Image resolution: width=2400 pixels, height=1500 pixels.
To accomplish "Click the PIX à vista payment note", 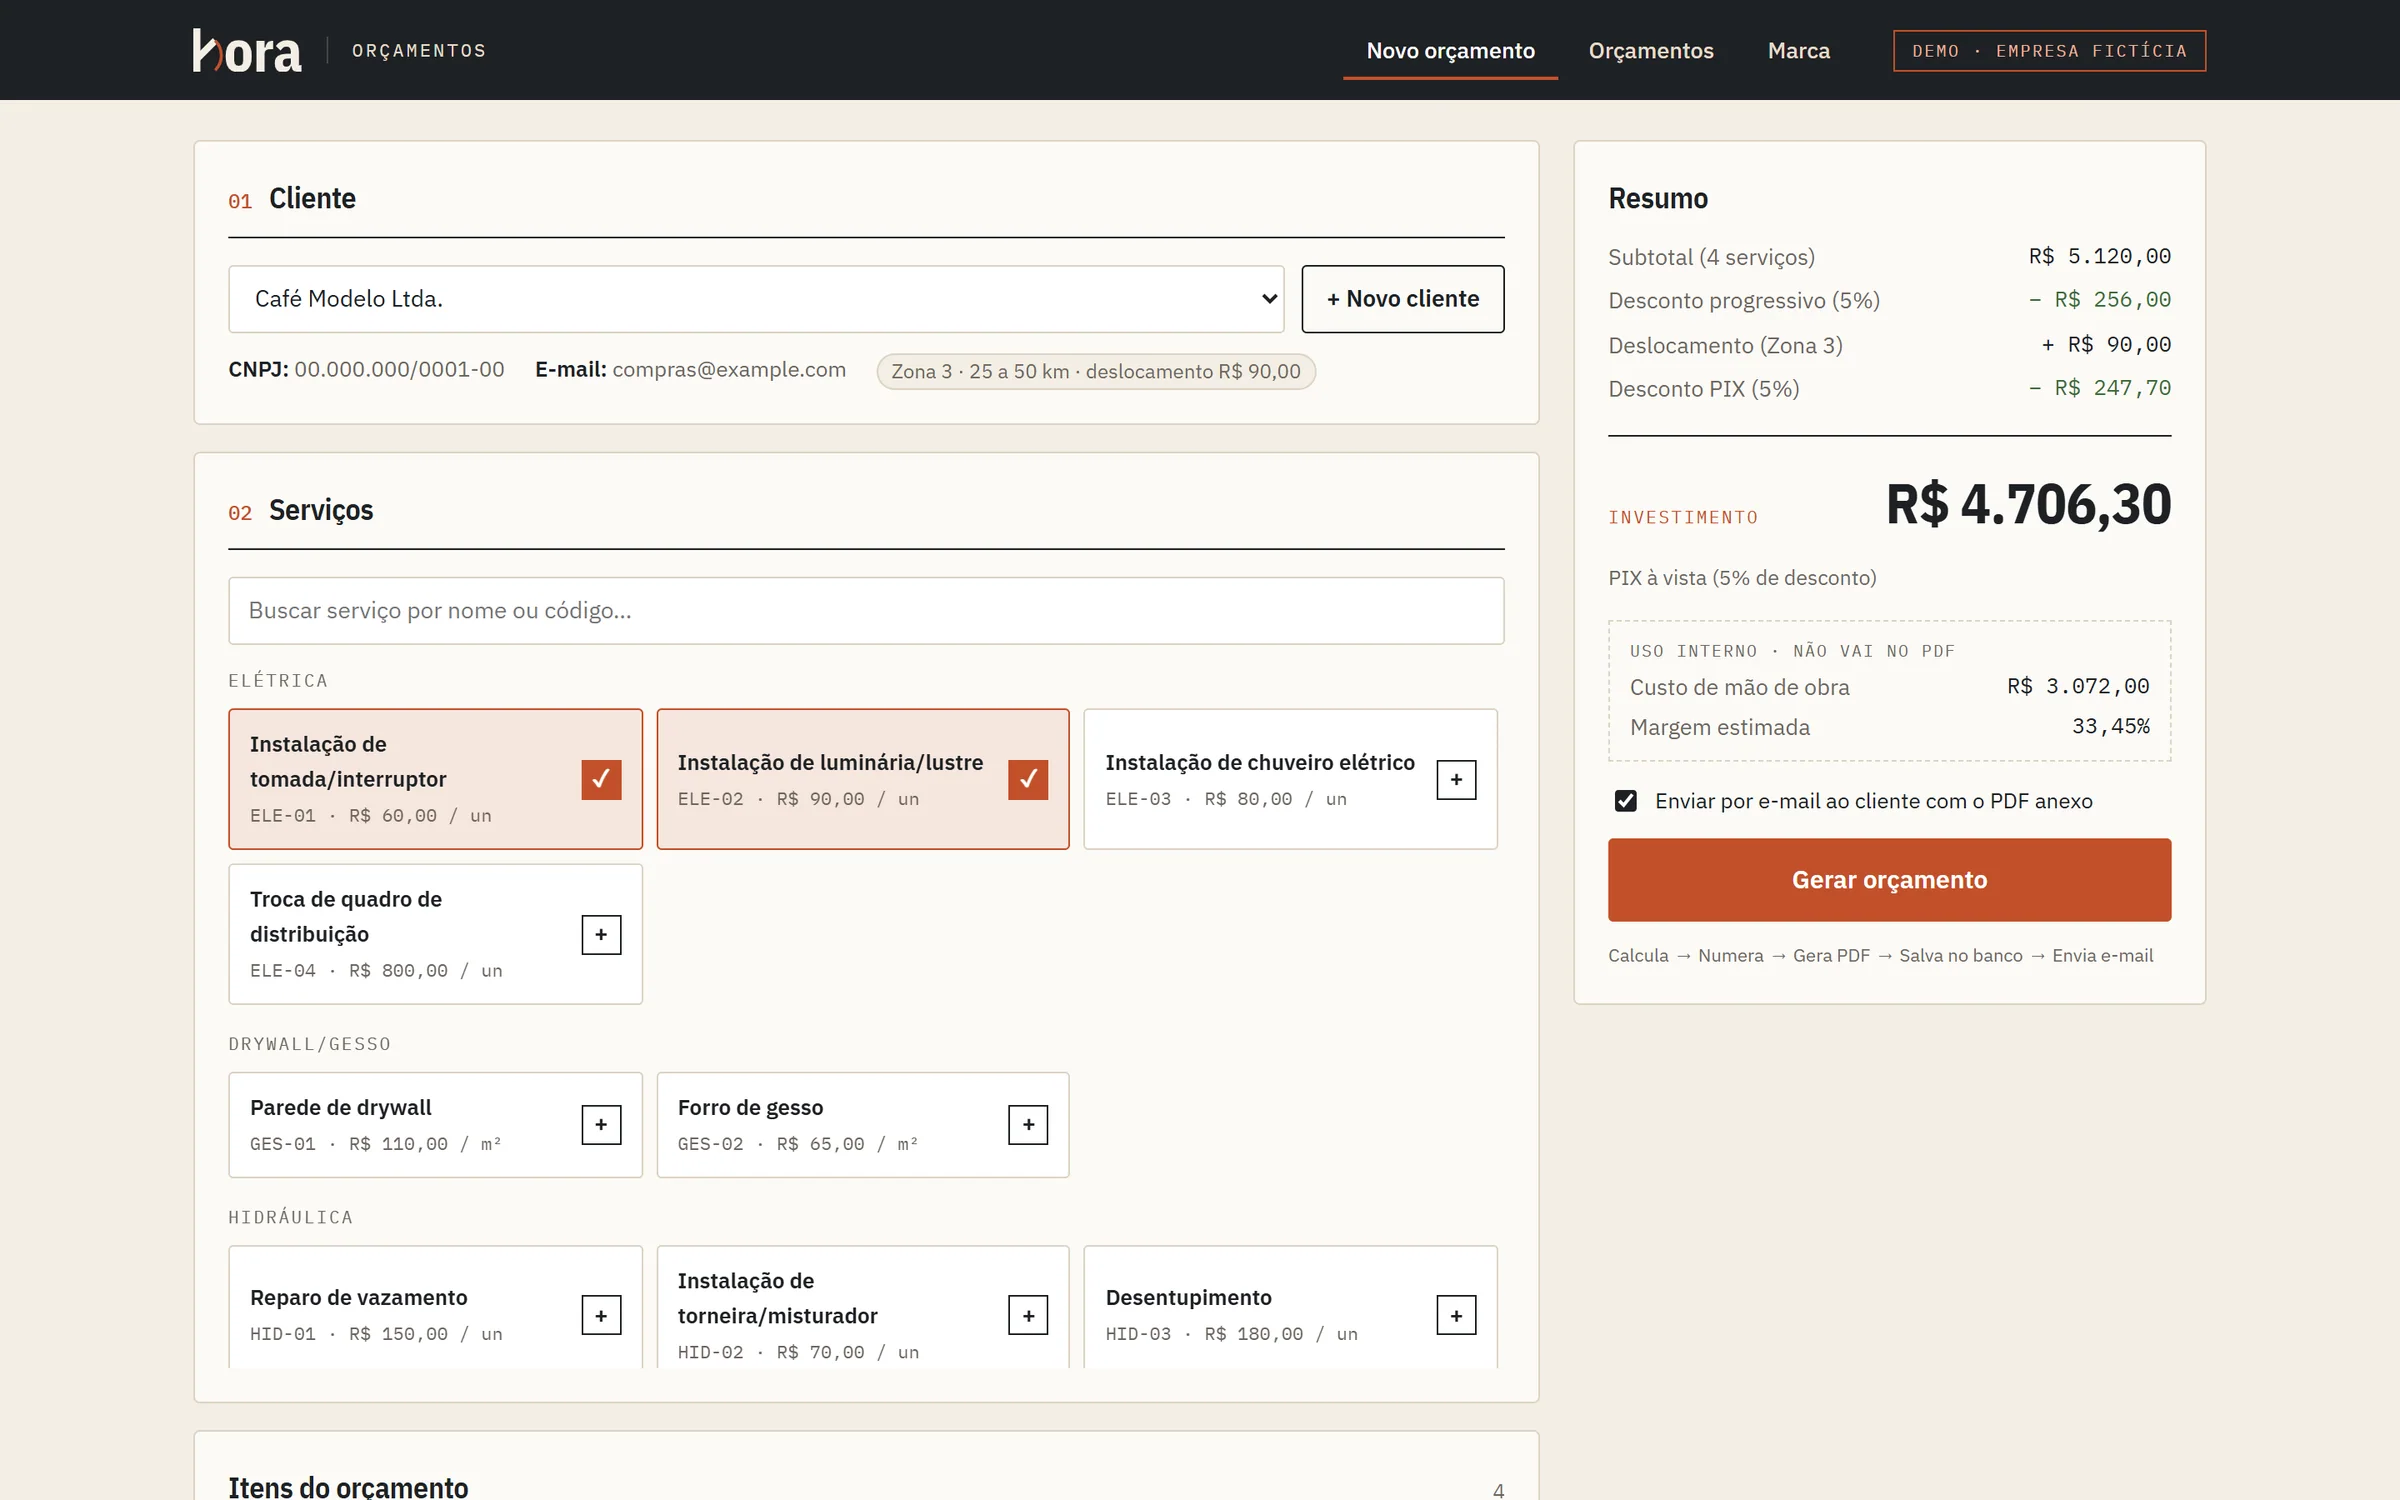I will click(x=1742, y=578).
